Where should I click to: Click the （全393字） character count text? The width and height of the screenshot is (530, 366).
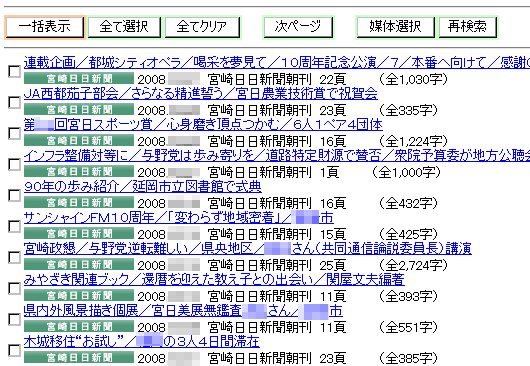pyautogui.click(x=408, y=296)
